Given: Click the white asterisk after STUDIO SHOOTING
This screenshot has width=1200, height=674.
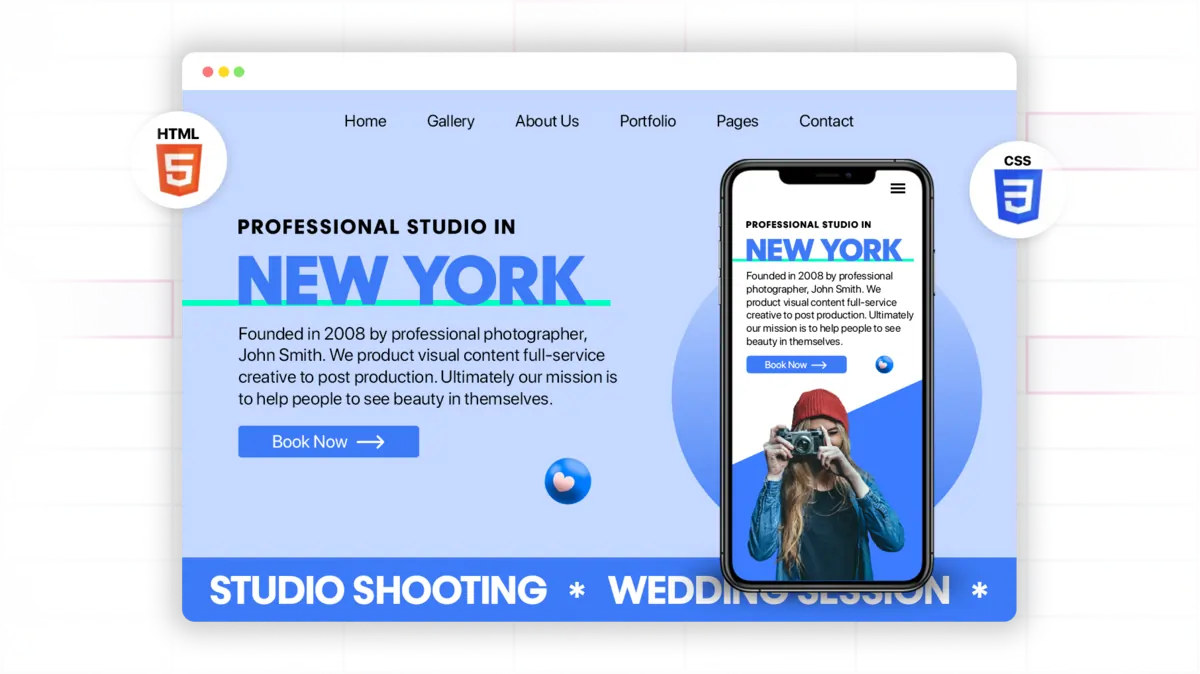Looking at the screenshot, I should (578, 591).
